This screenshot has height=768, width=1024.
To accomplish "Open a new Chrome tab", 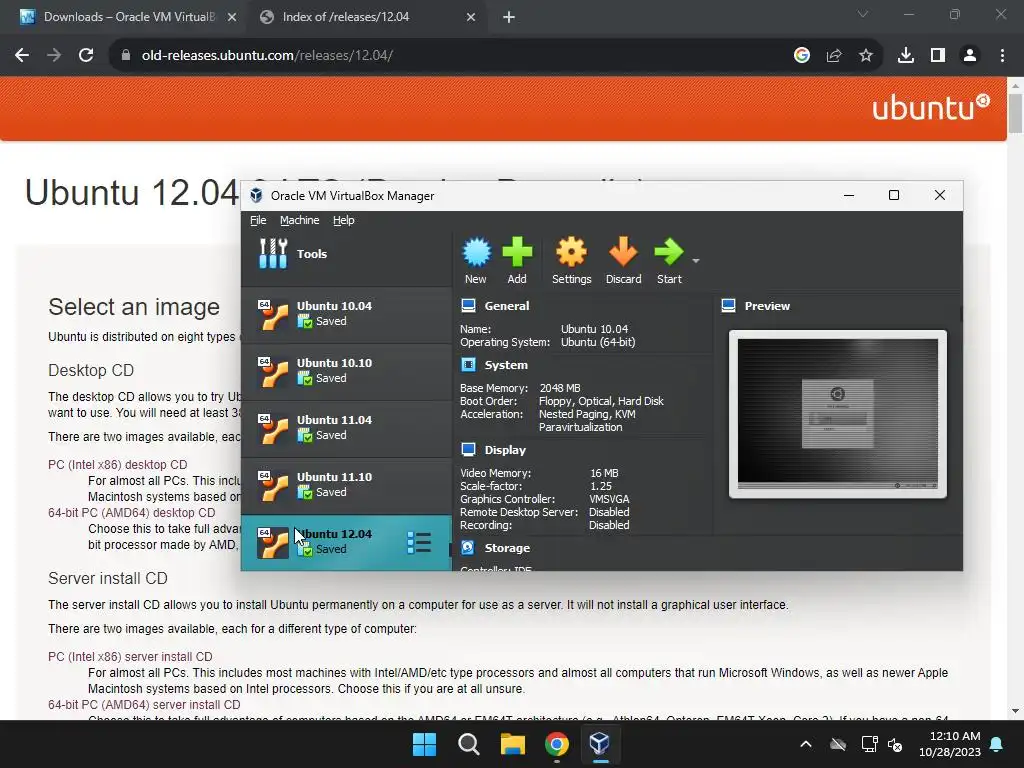I will pos(509,17).
